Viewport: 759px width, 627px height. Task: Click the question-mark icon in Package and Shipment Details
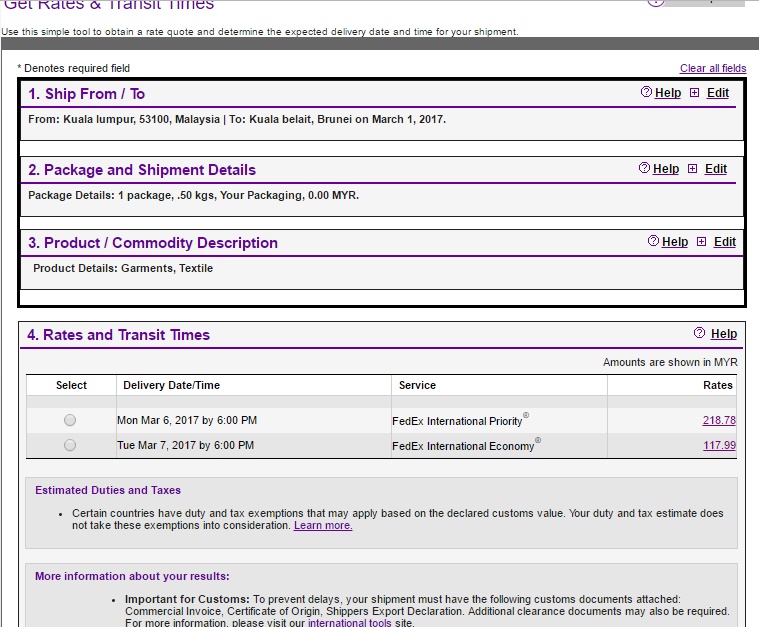(644, 168)
